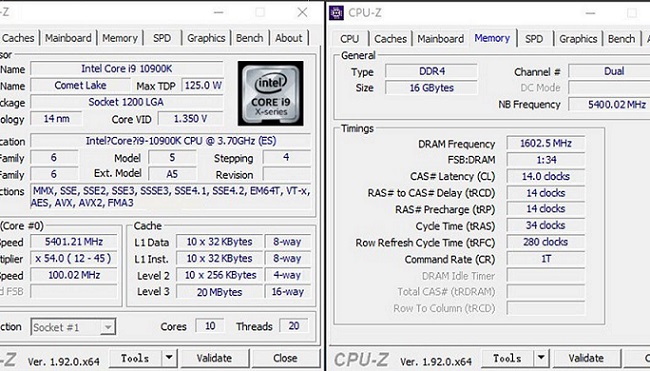
Task: Click the '14.0 clocks' CAS Latency value
Action: (546, 176)
